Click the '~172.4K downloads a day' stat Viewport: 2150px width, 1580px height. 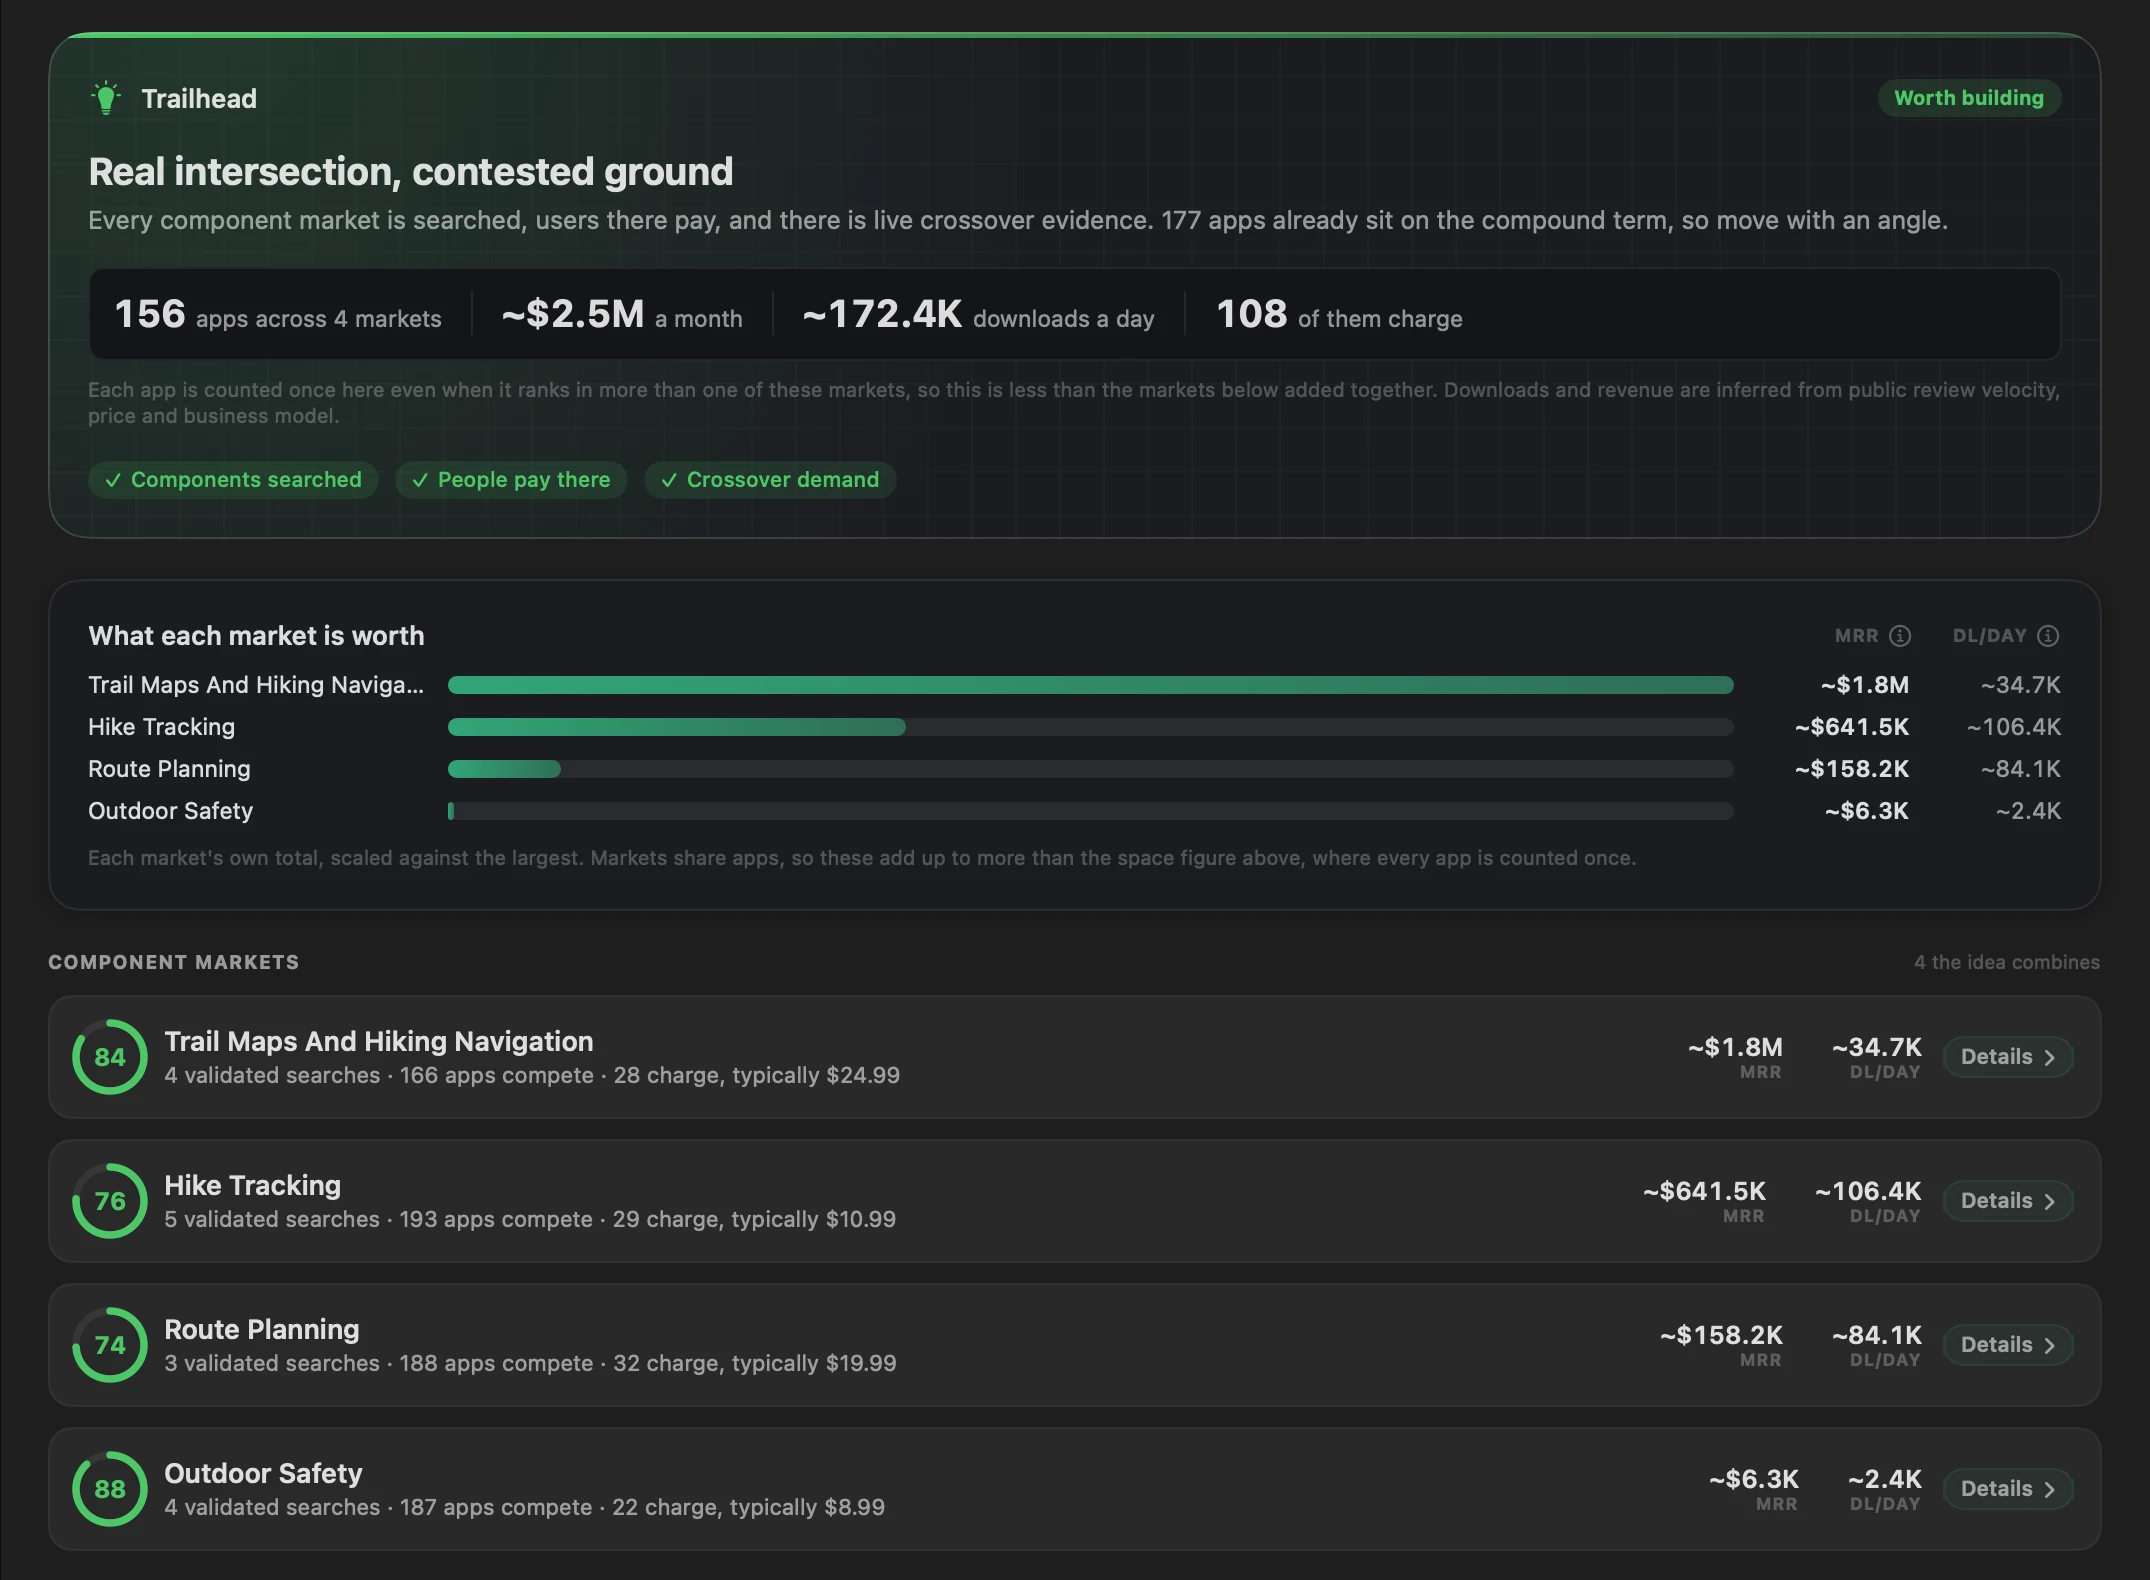[978, 315]
